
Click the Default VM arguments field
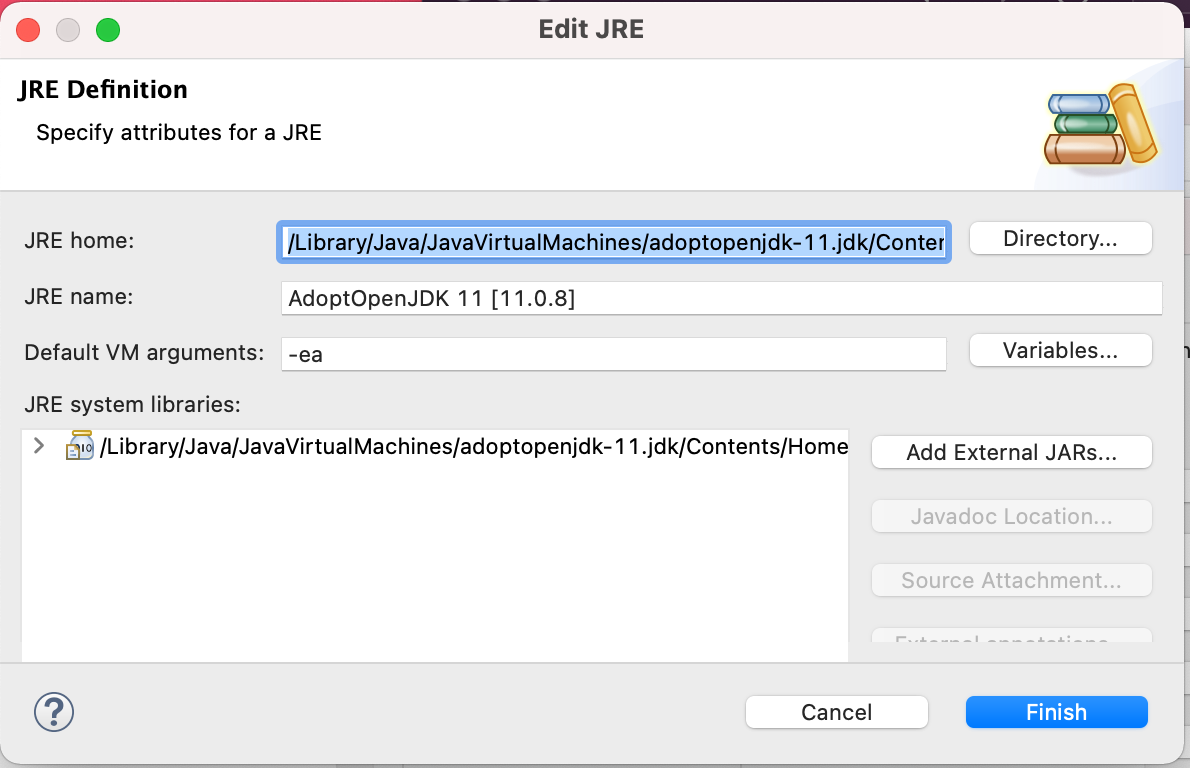tap(613, 354)
